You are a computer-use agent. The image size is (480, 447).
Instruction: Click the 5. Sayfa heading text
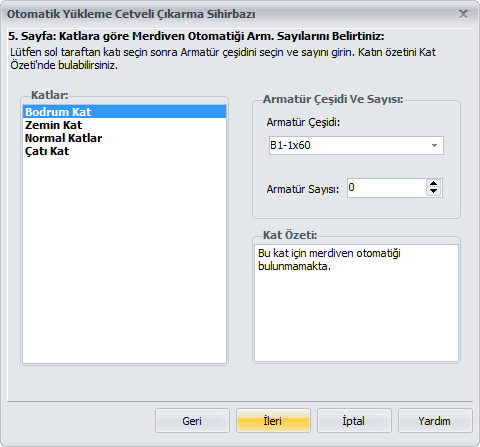(196, 36)
